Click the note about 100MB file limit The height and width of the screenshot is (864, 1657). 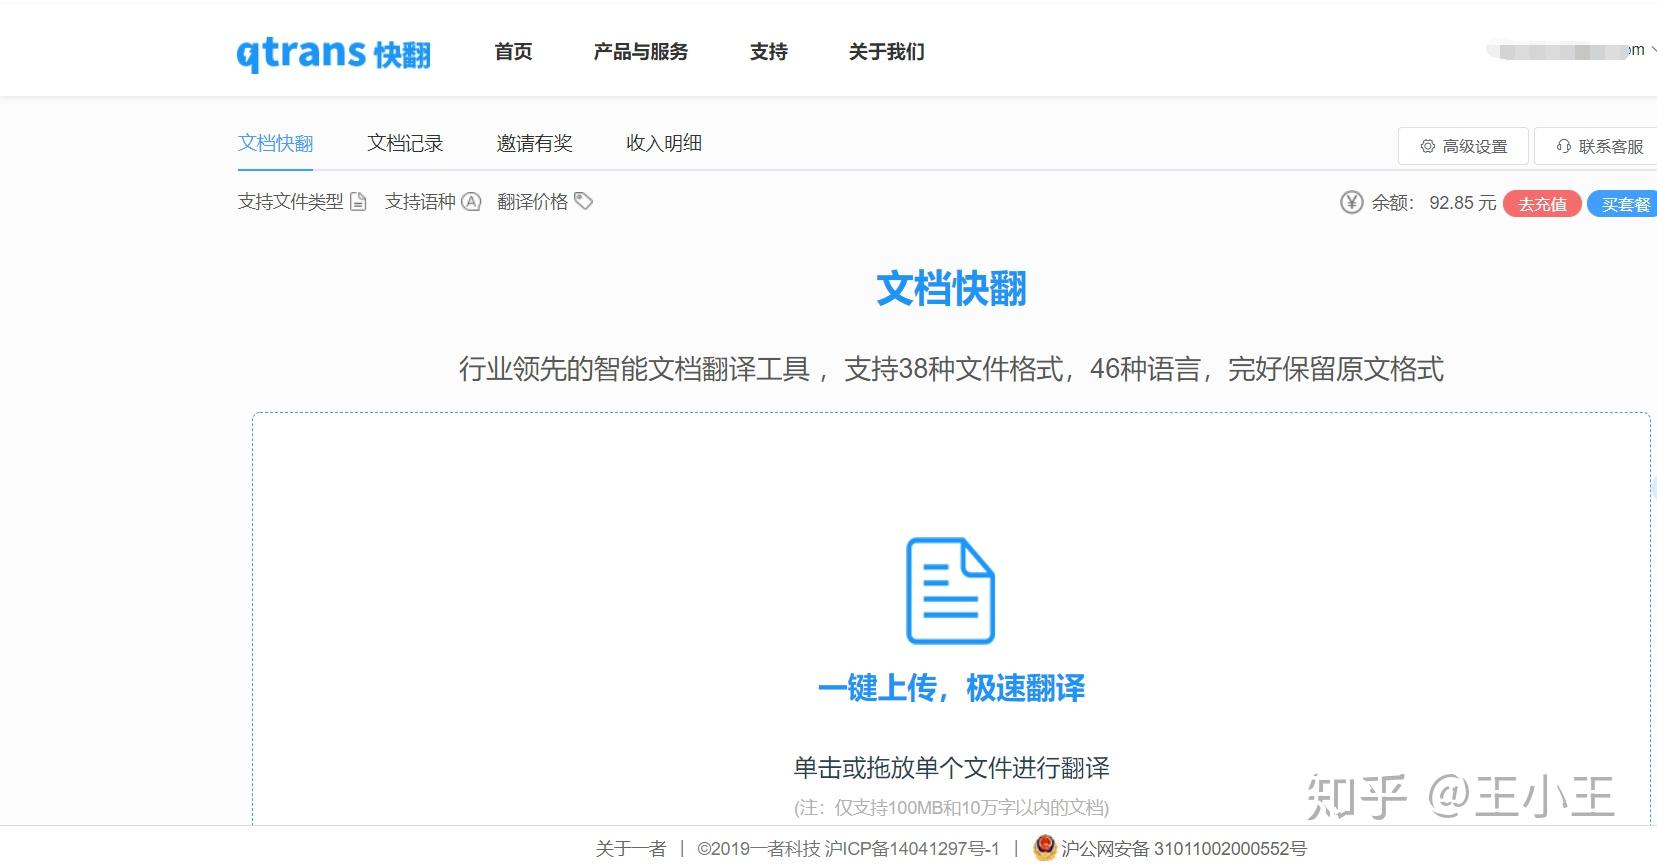click(x=951, y=807)
